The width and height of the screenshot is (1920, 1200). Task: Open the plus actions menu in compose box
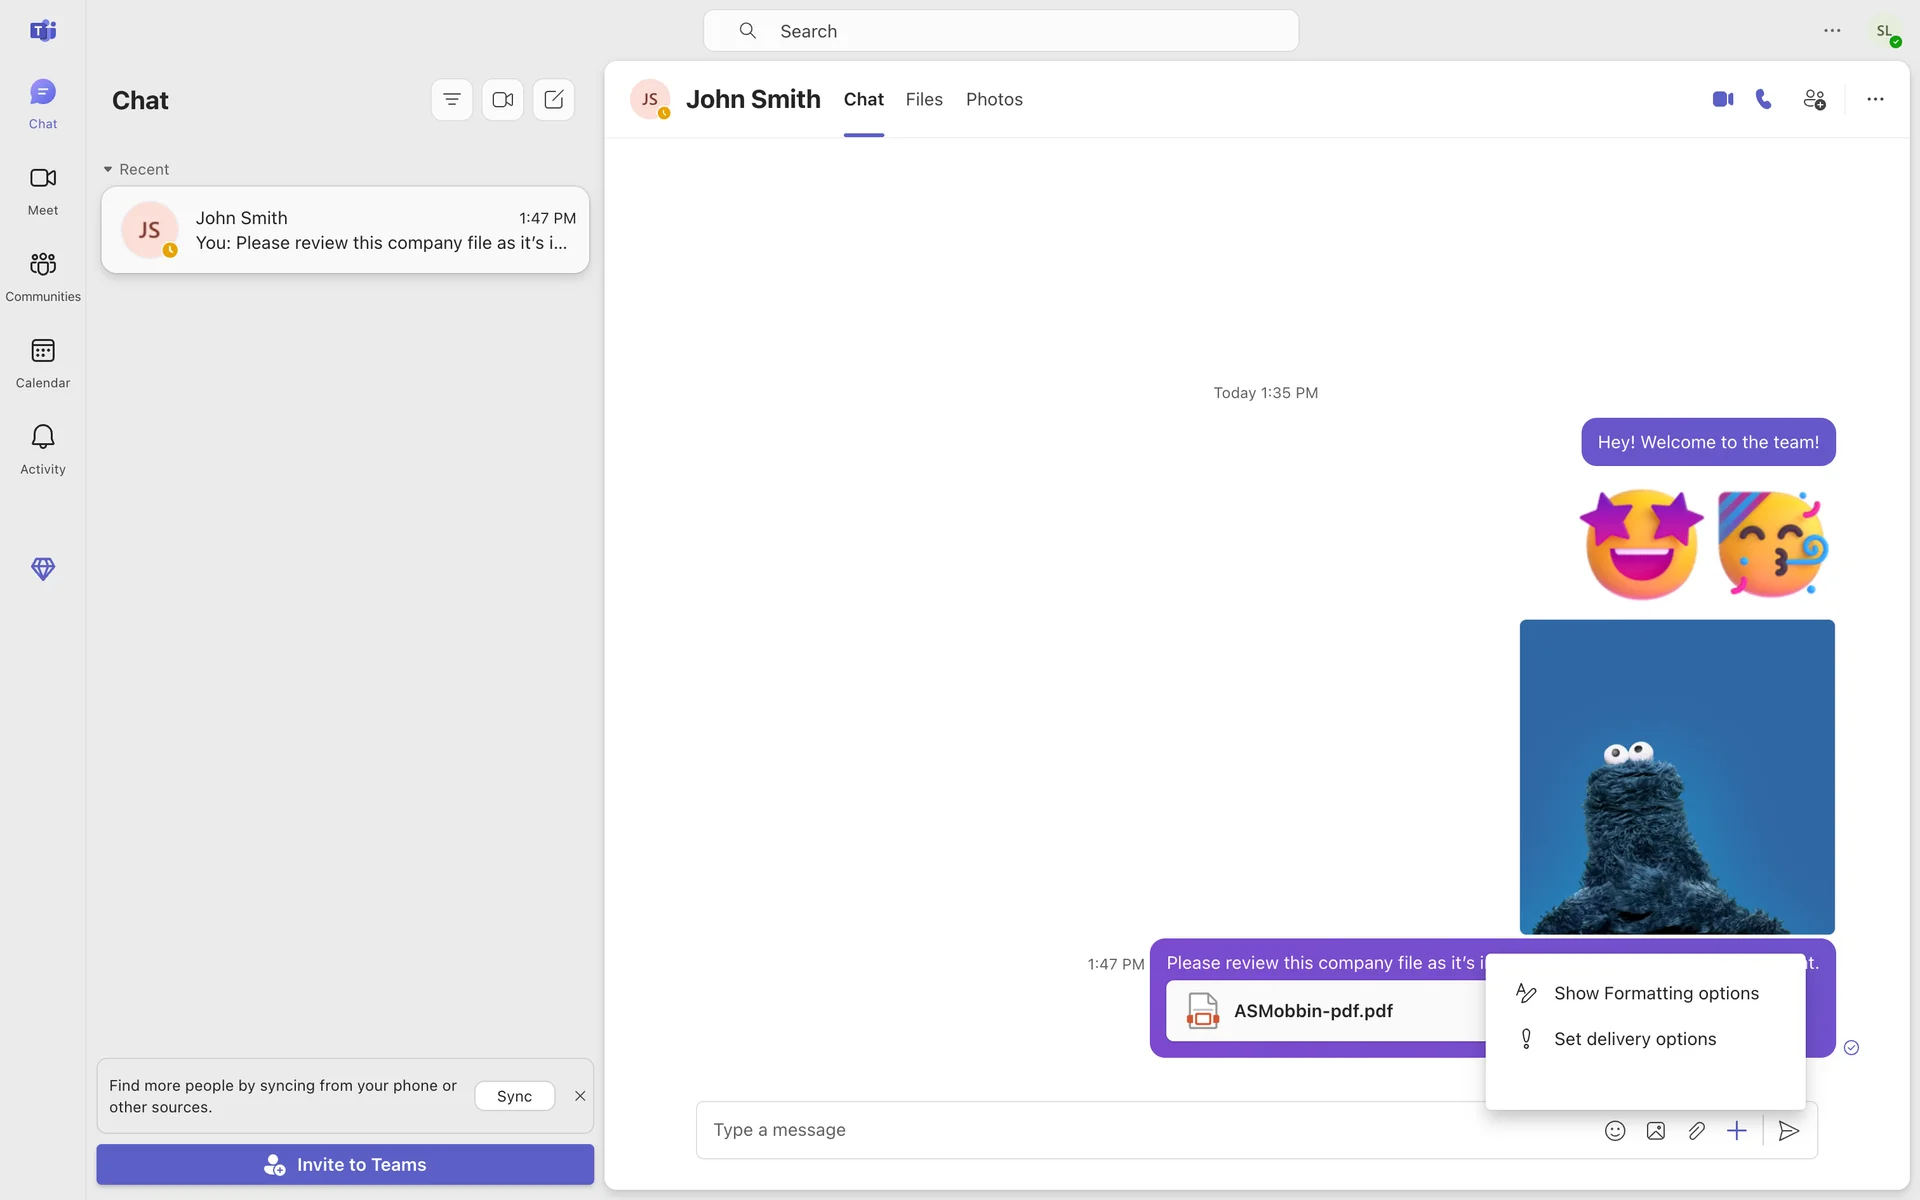point(1737,1130)
